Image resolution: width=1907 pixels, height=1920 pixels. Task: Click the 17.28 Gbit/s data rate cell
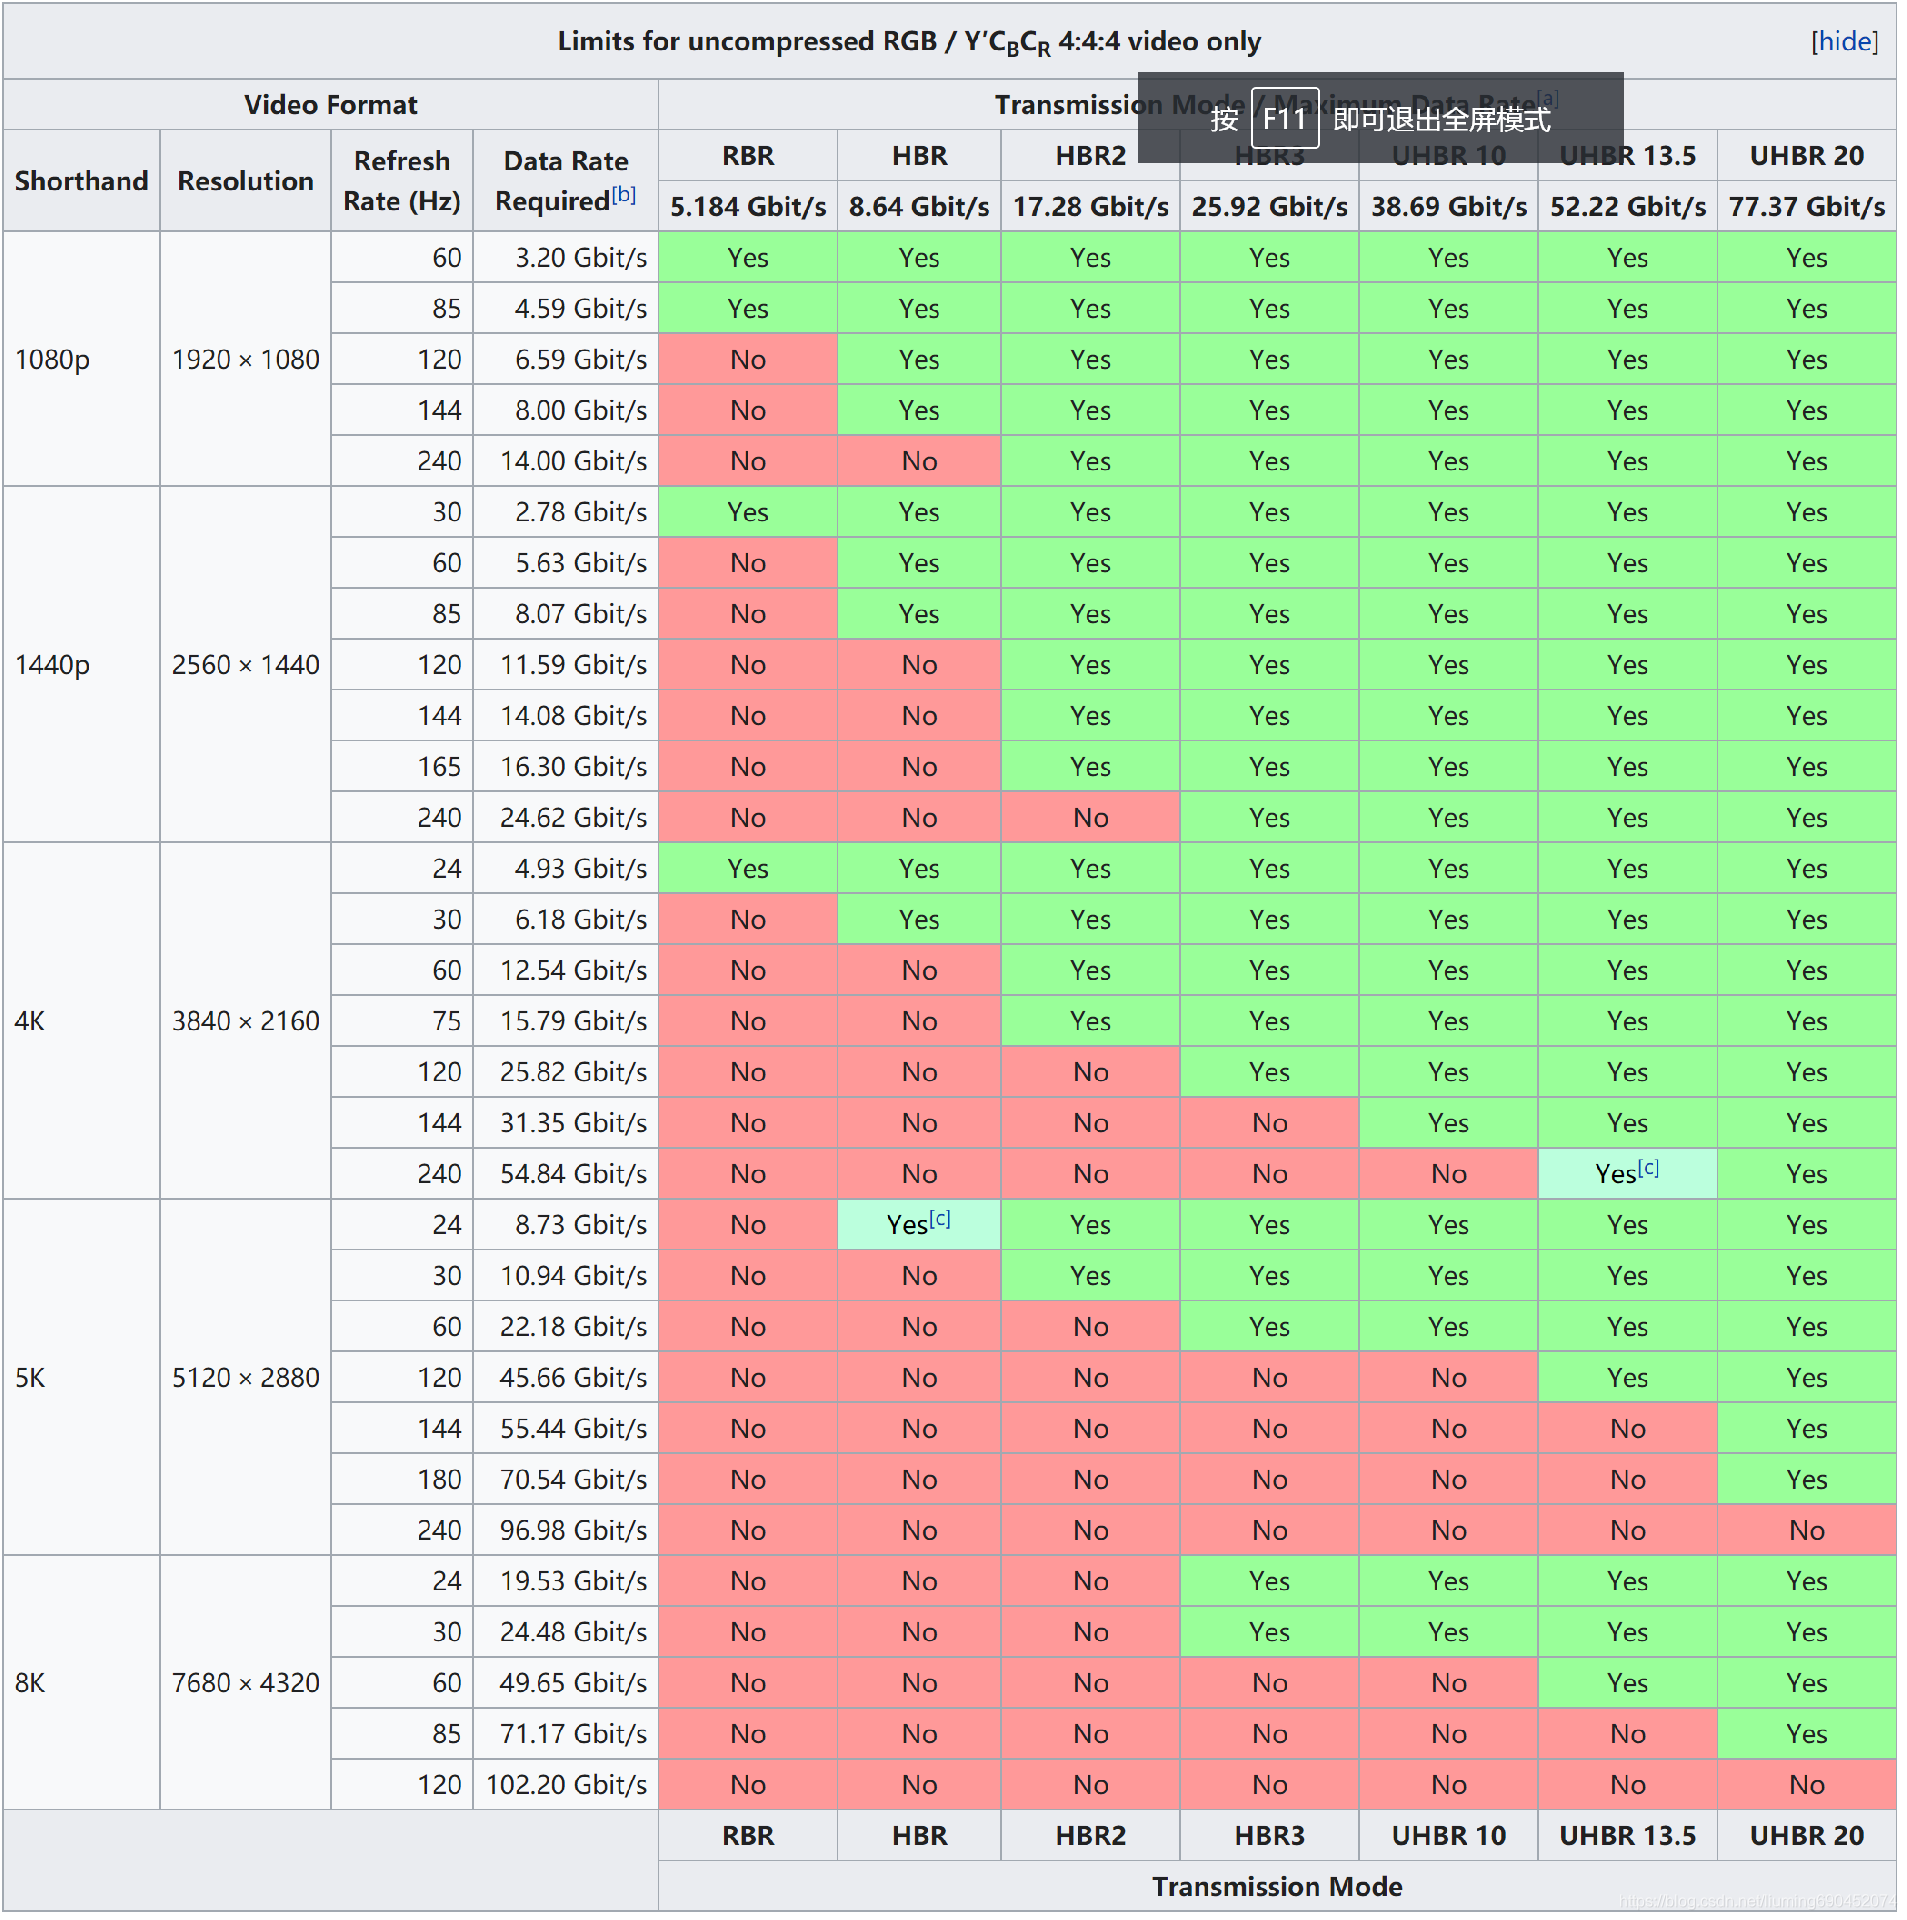click(1090, 206)
